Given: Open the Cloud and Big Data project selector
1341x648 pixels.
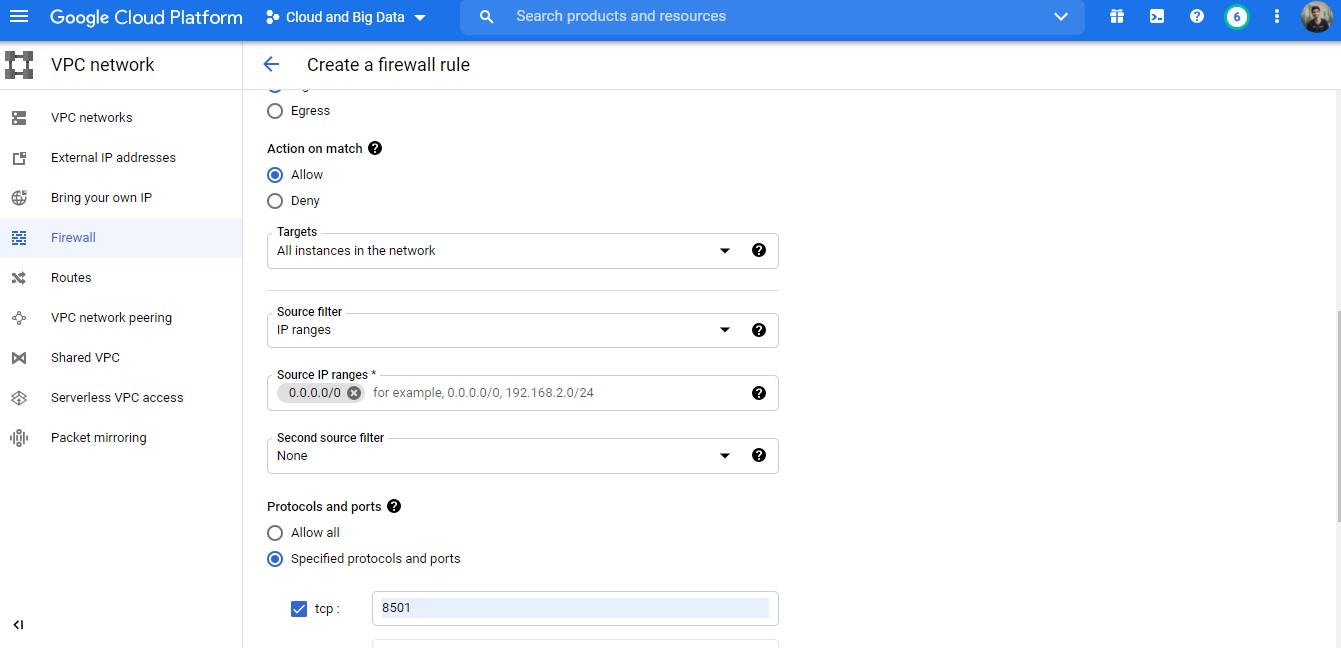Looking at the screenshot, I should click(345, 16).
